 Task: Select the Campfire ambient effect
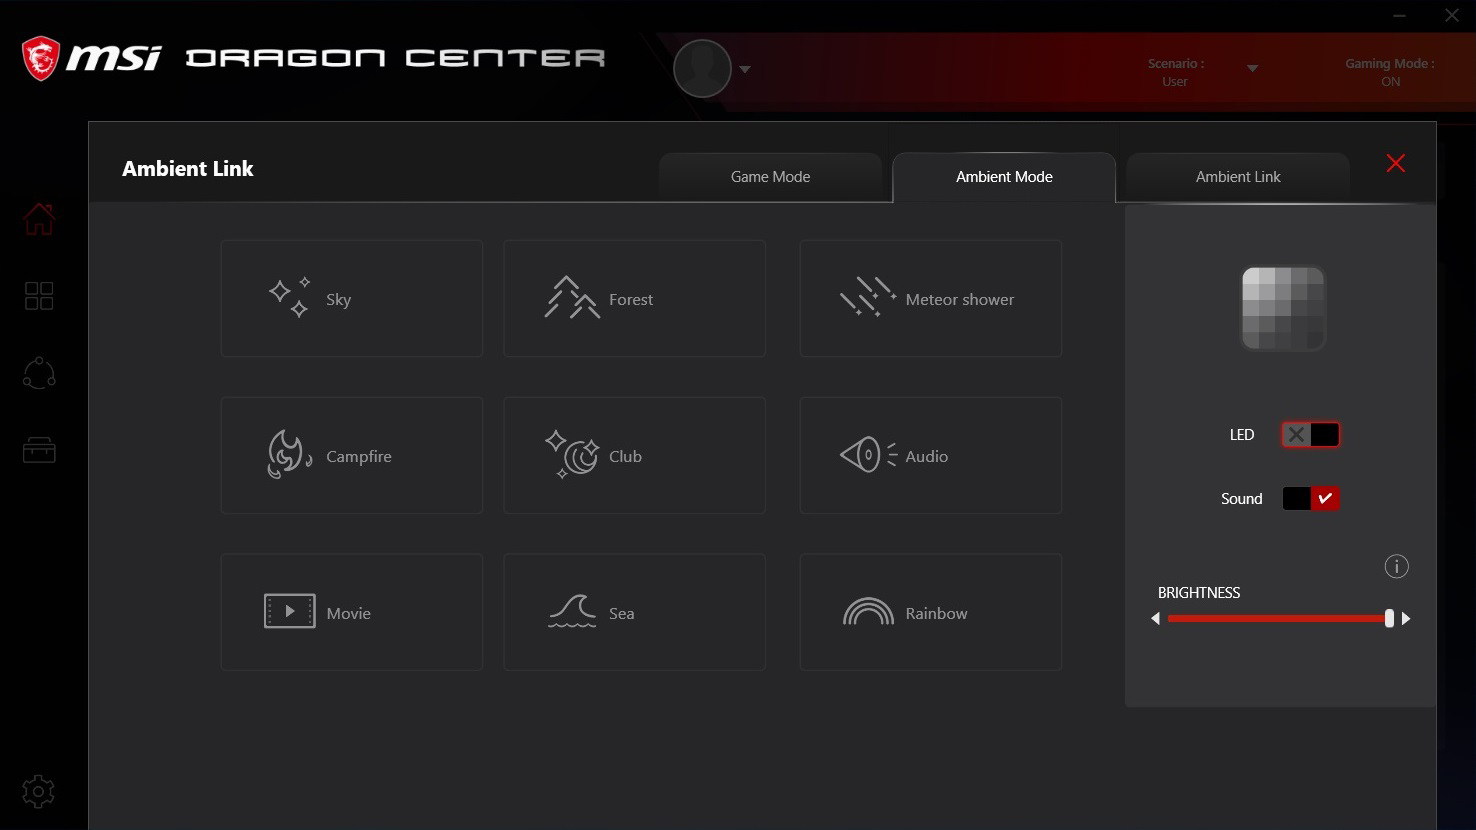[351, 456]
